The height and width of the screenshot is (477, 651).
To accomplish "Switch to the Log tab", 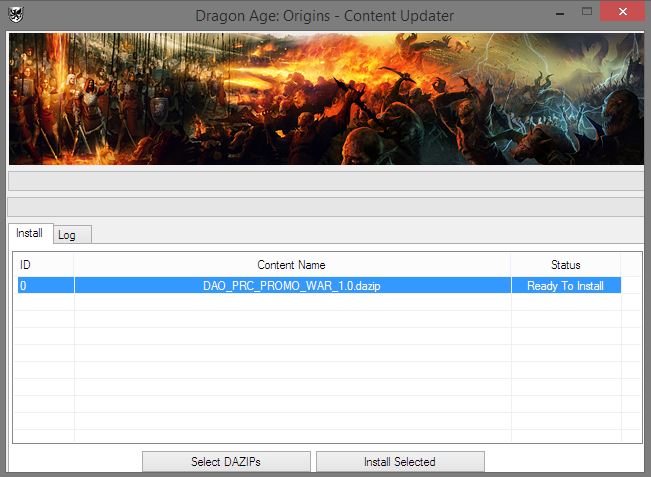I will point(72,235).
